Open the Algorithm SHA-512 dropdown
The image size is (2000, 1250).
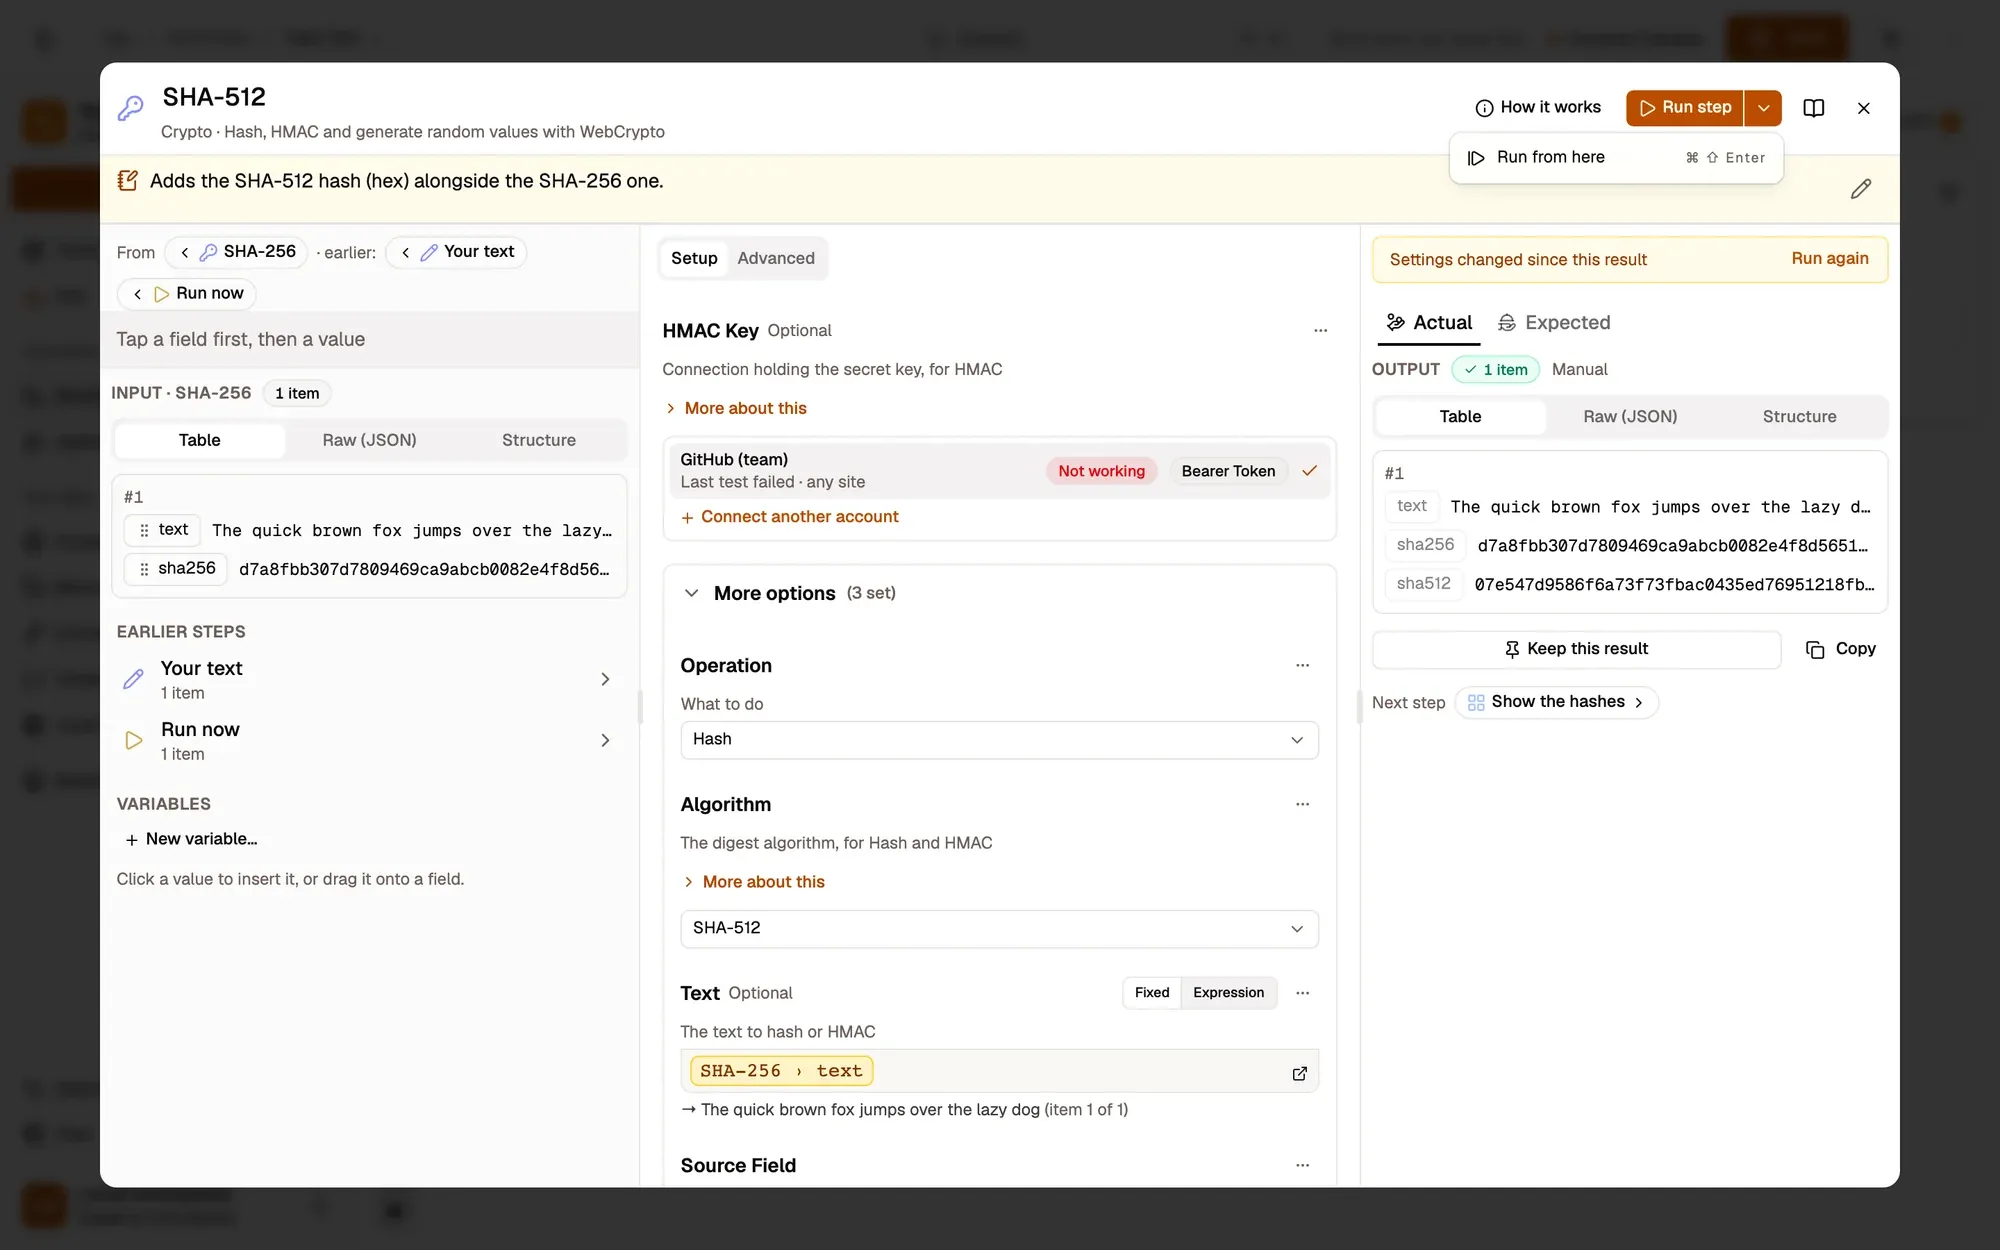pyautogui.click(x=999, y=929)
